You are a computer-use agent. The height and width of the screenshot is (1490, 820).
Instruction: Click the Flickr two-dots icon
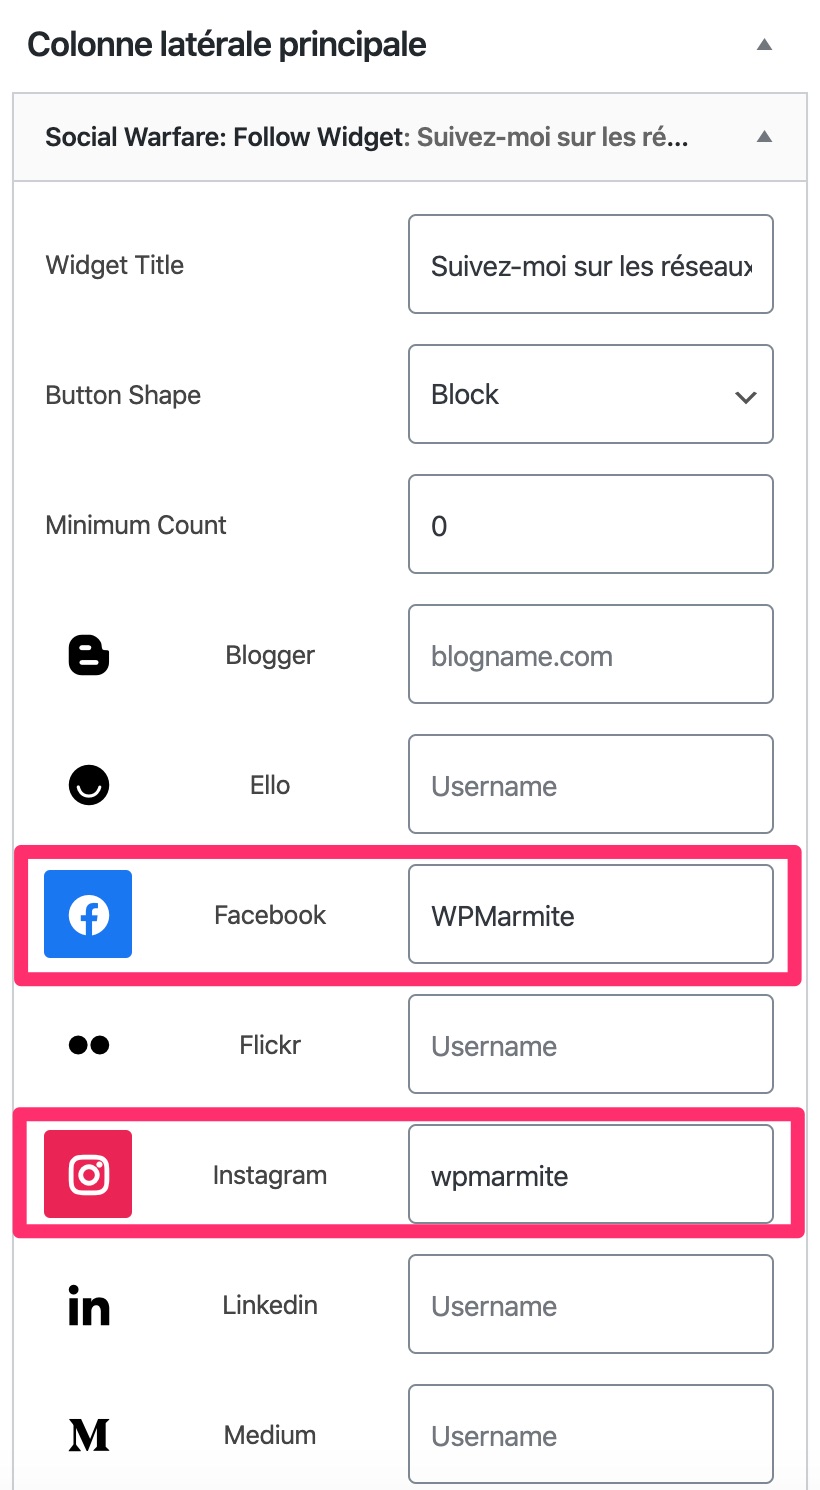point(88,1045)
